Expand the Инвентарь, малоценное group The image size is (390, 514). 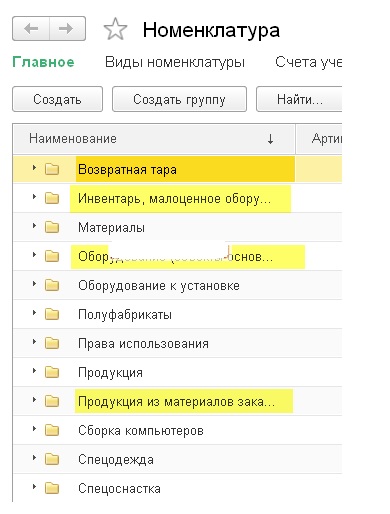click(x=34, y=196)
